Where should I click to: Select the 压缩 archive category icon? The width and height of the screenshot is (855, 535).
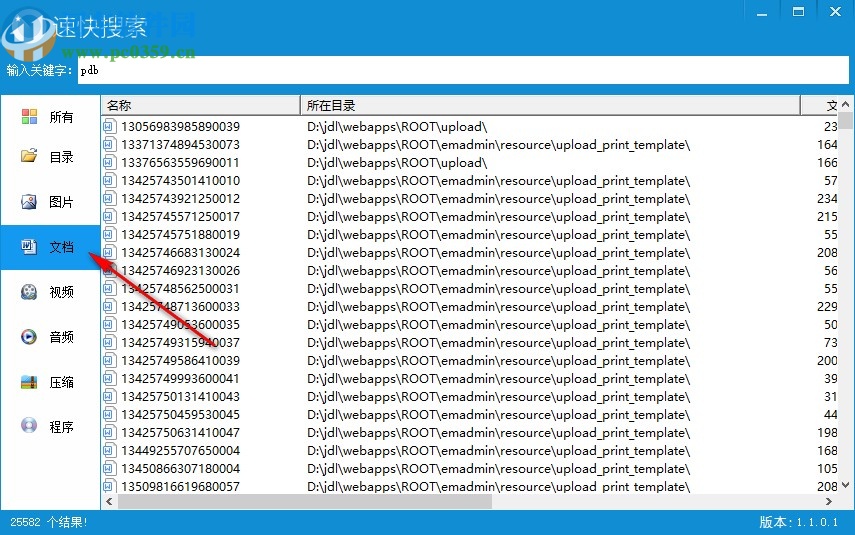point(29,382)
